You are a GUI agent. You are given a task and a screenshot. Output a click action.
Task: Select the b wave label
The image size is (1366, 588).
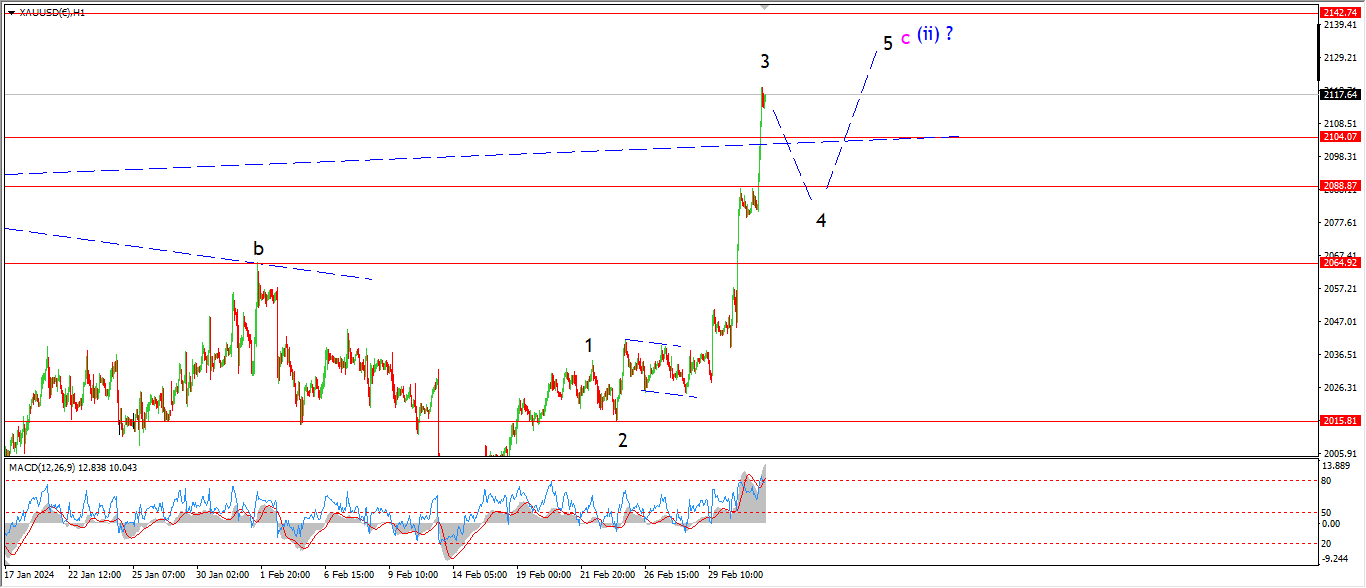(258, 249)
